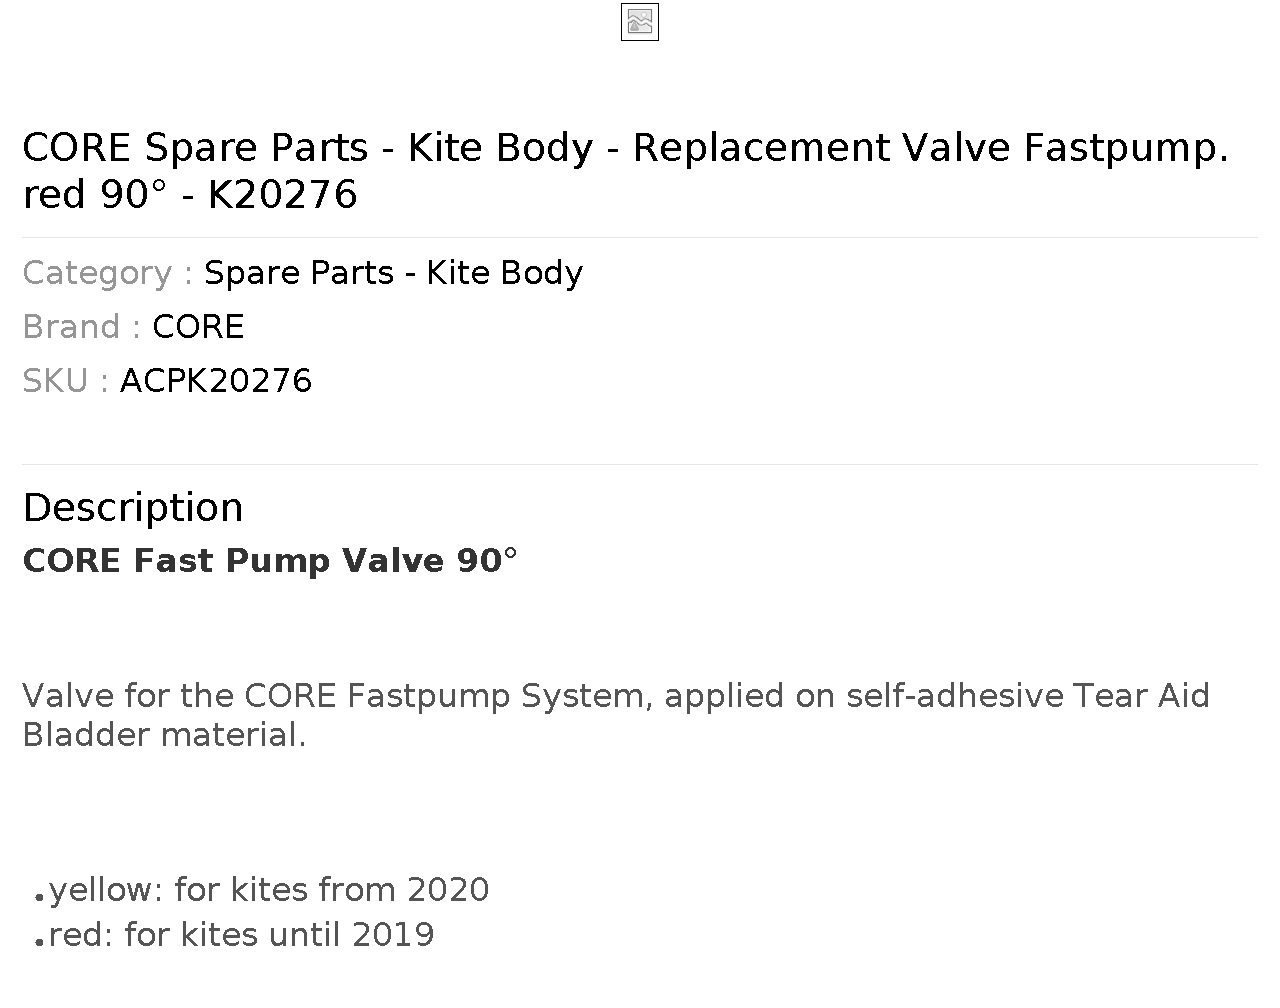
Task: Click the bullet dot before yellow
Action: coord(39,897)
